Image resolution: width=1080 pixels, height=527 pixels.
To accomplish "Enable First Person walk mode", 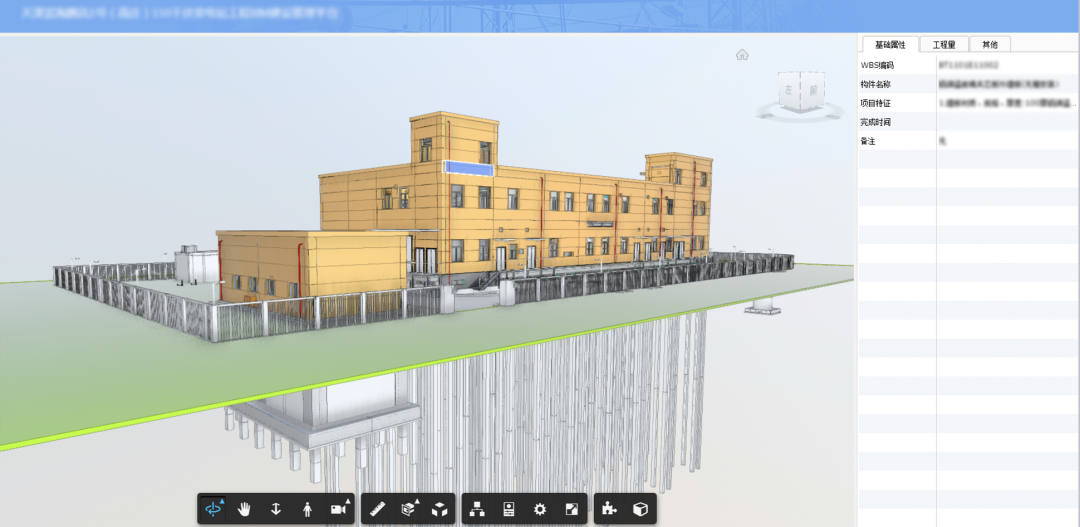I will [307, 509].
